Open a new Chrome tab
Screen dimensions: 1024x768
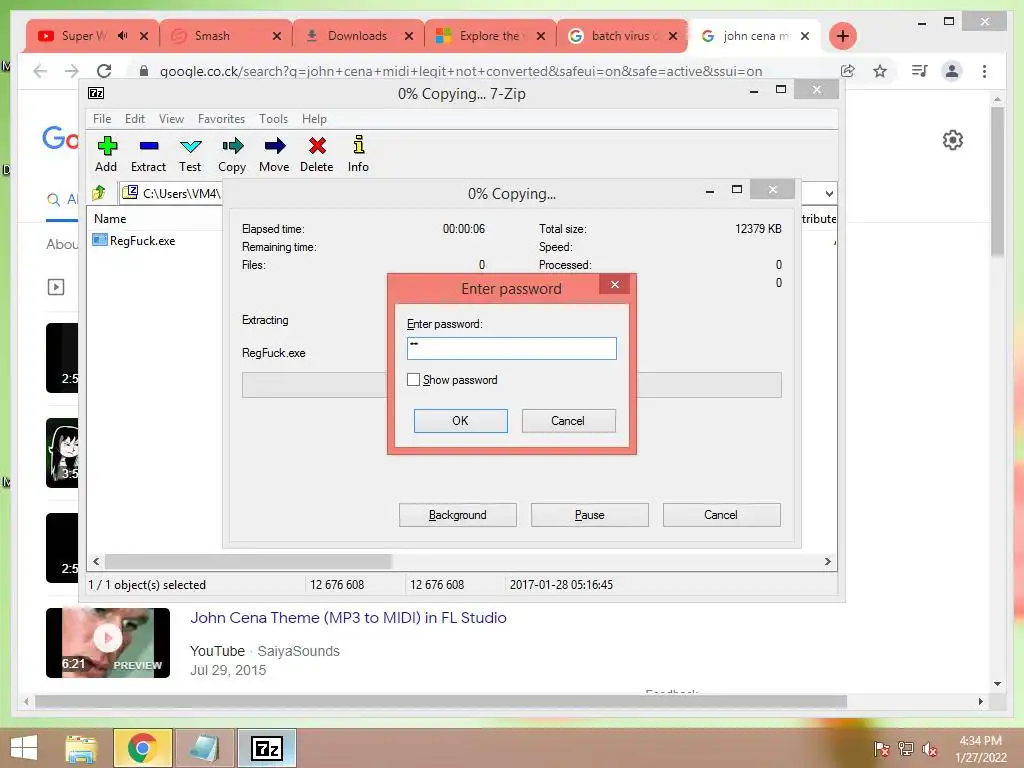tap(842, 36)
